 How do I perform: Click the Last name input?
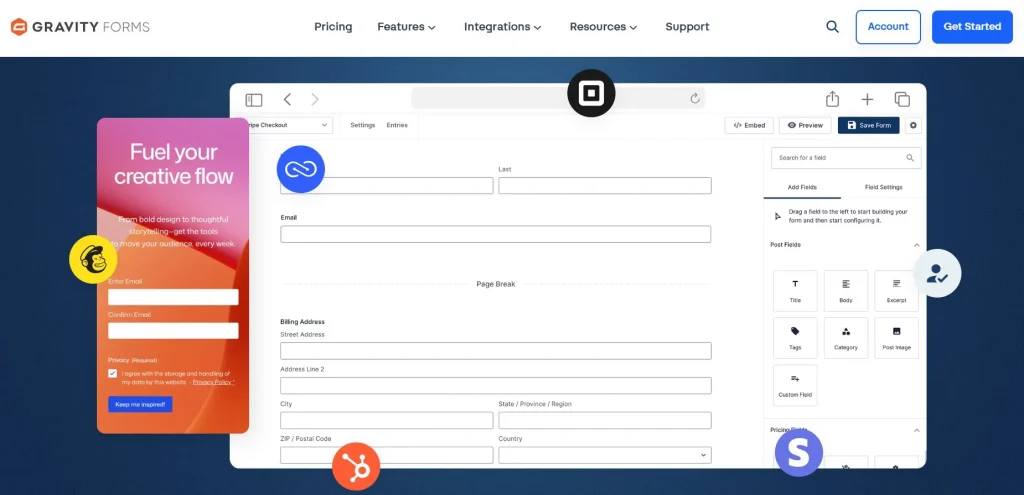click(605, 185)
